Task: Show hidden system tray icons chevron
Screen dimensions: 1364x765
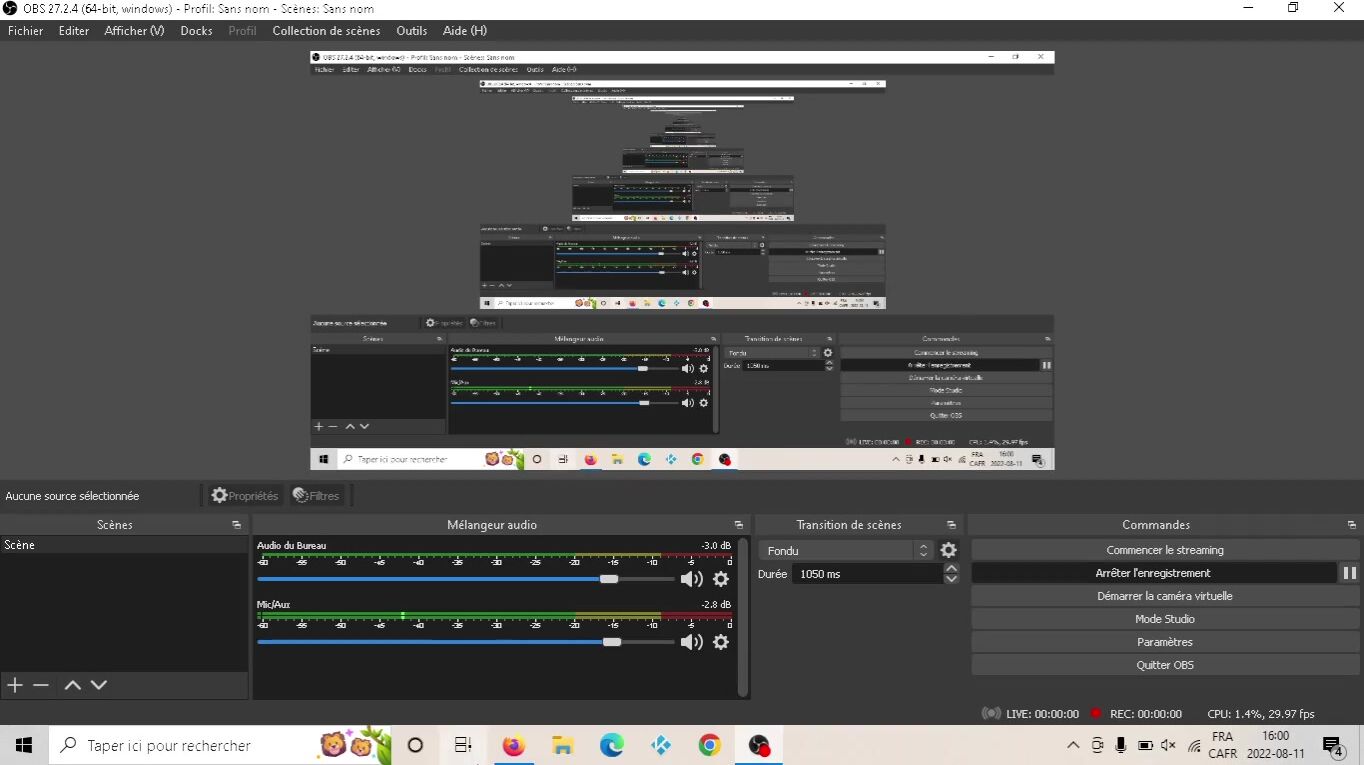Action: click(1073, 745)
